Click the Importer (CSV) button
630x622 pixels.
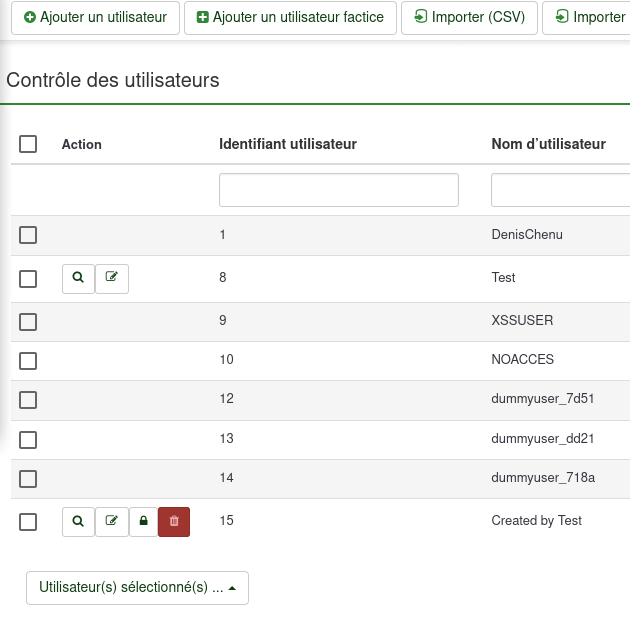[x=469, y=18]
